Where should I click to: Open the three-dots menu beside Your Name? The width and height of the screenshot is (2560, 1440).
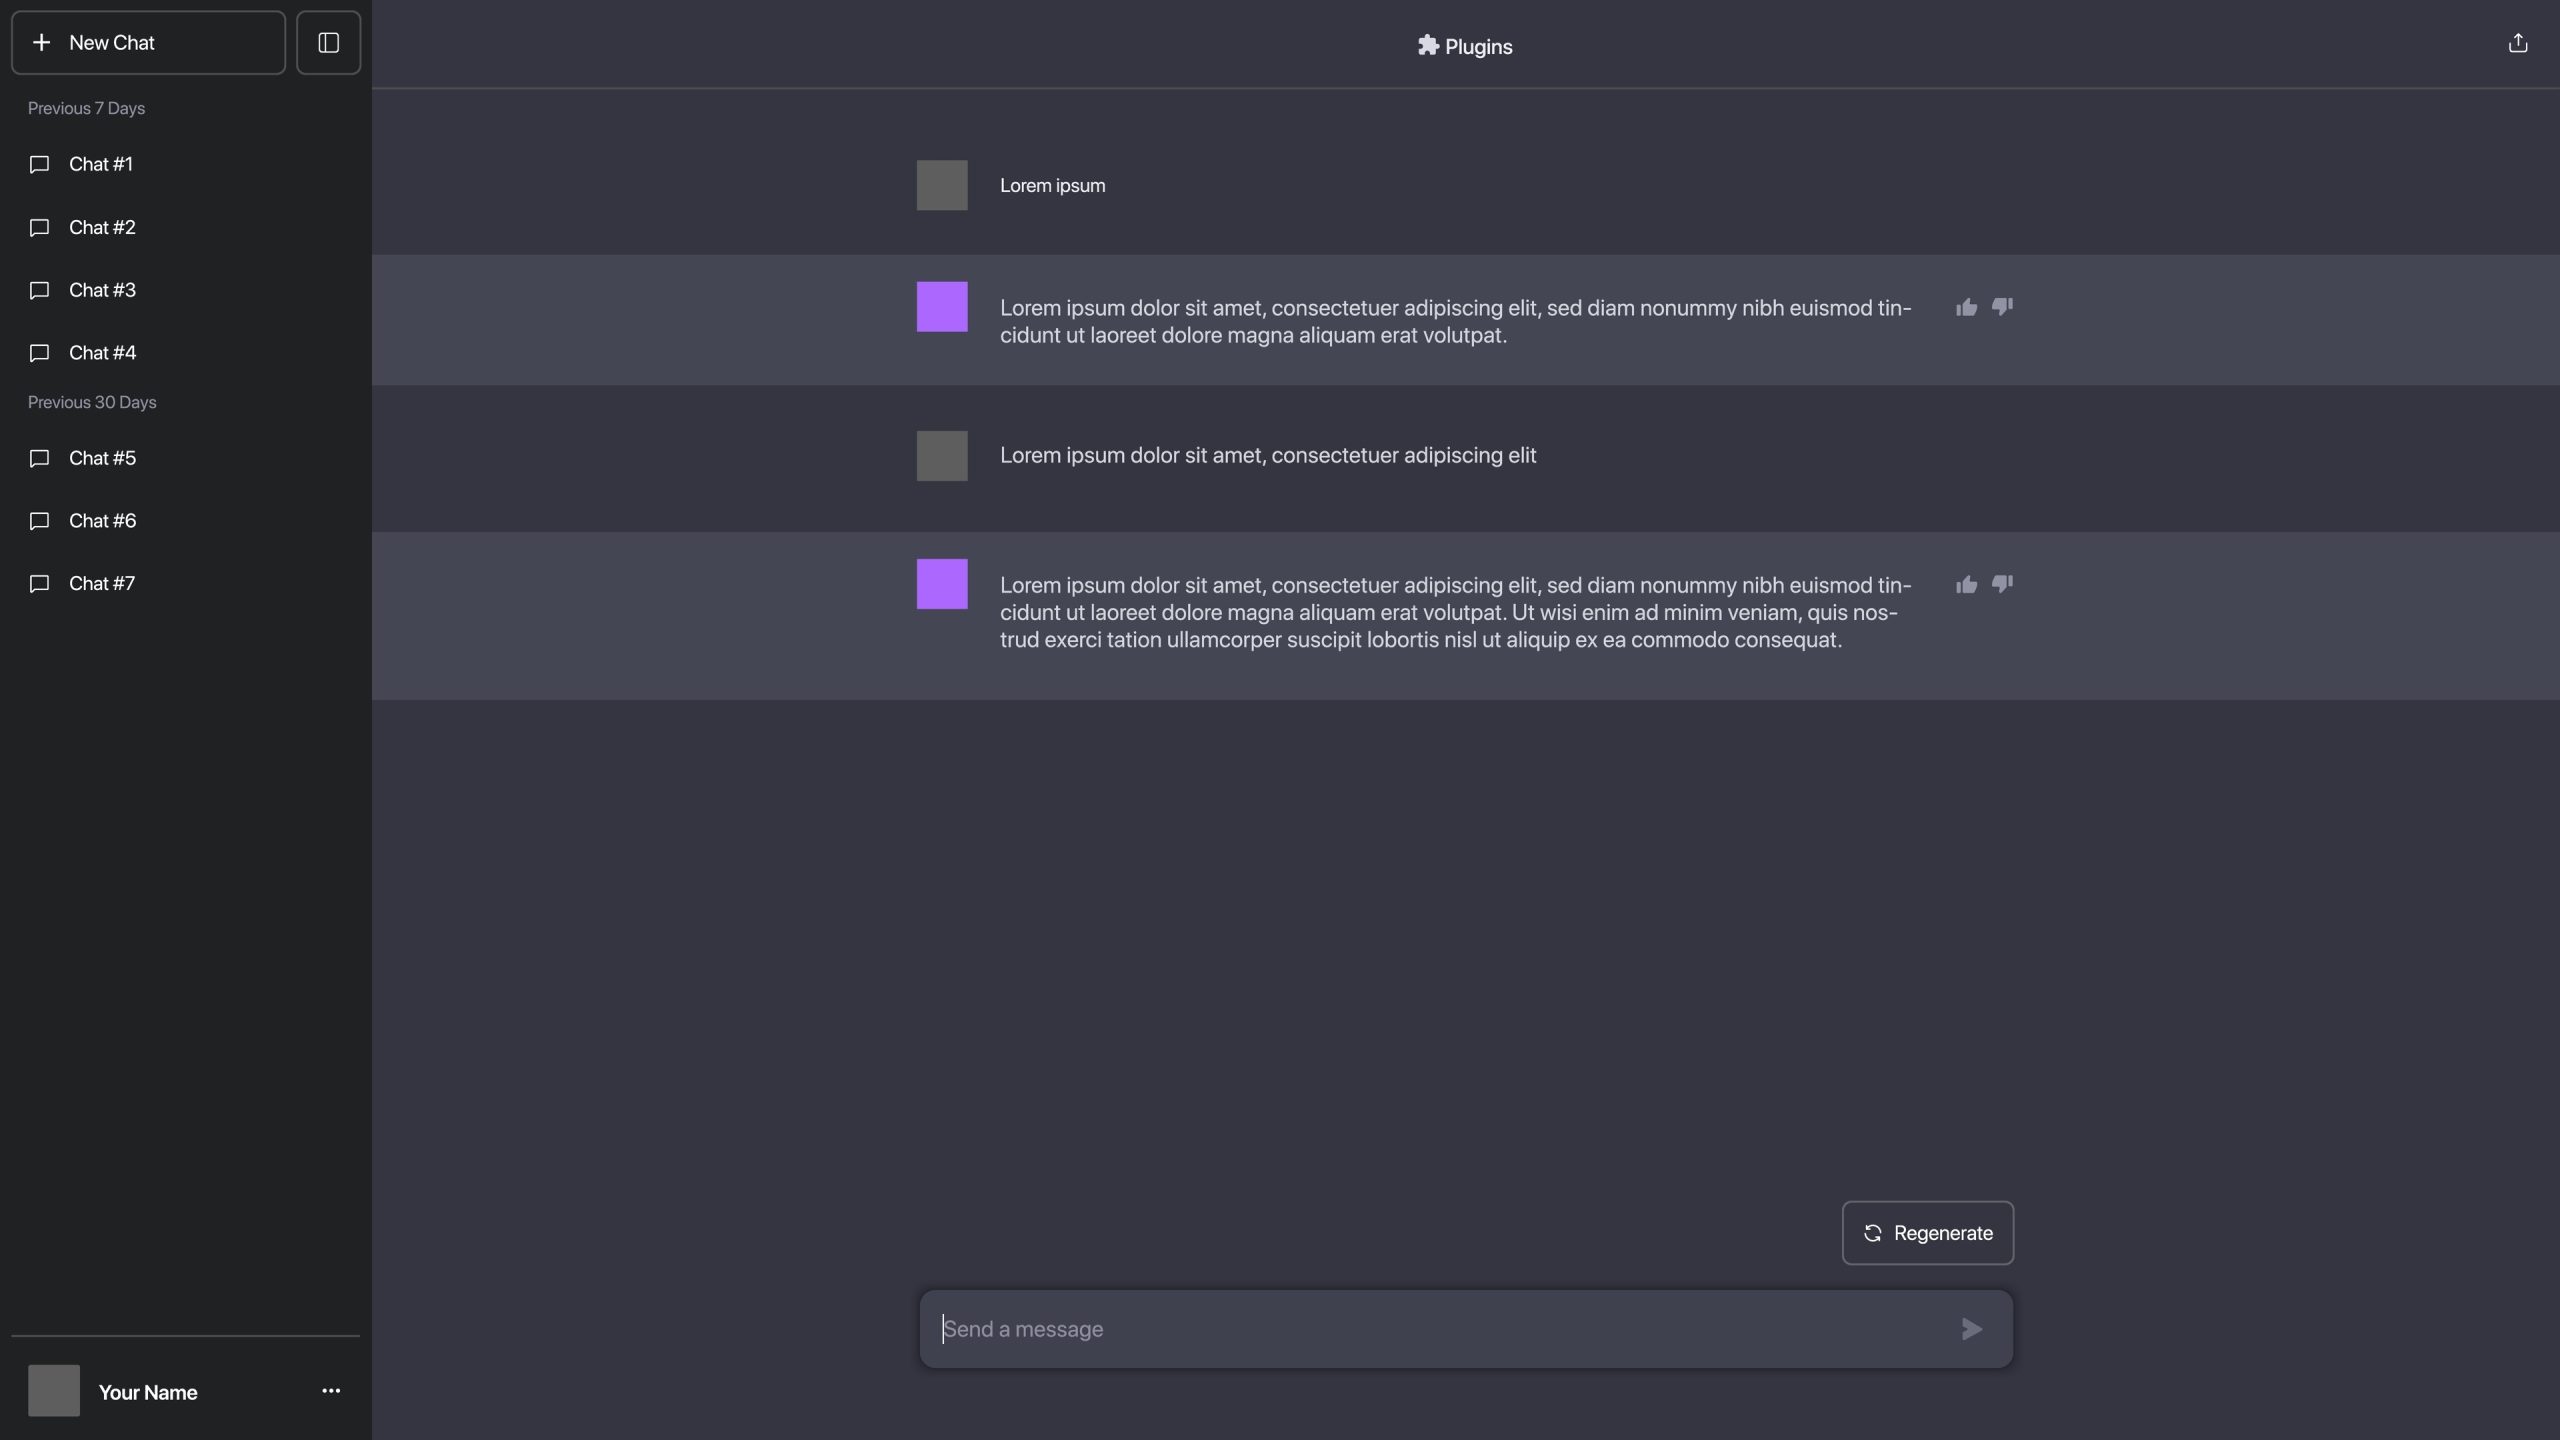331,1391
